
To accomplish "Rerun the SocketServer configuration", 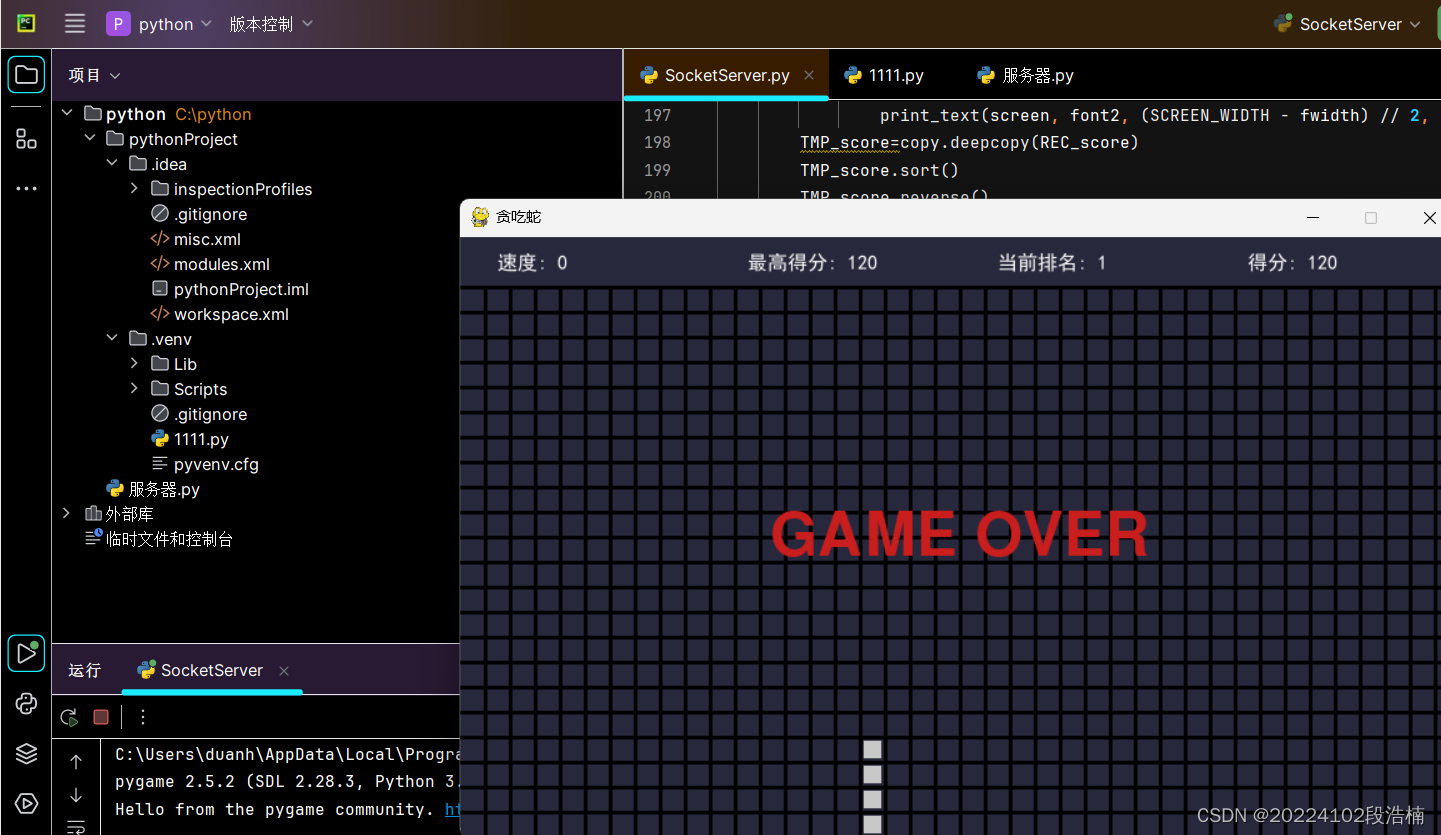I will click(68, 717).
